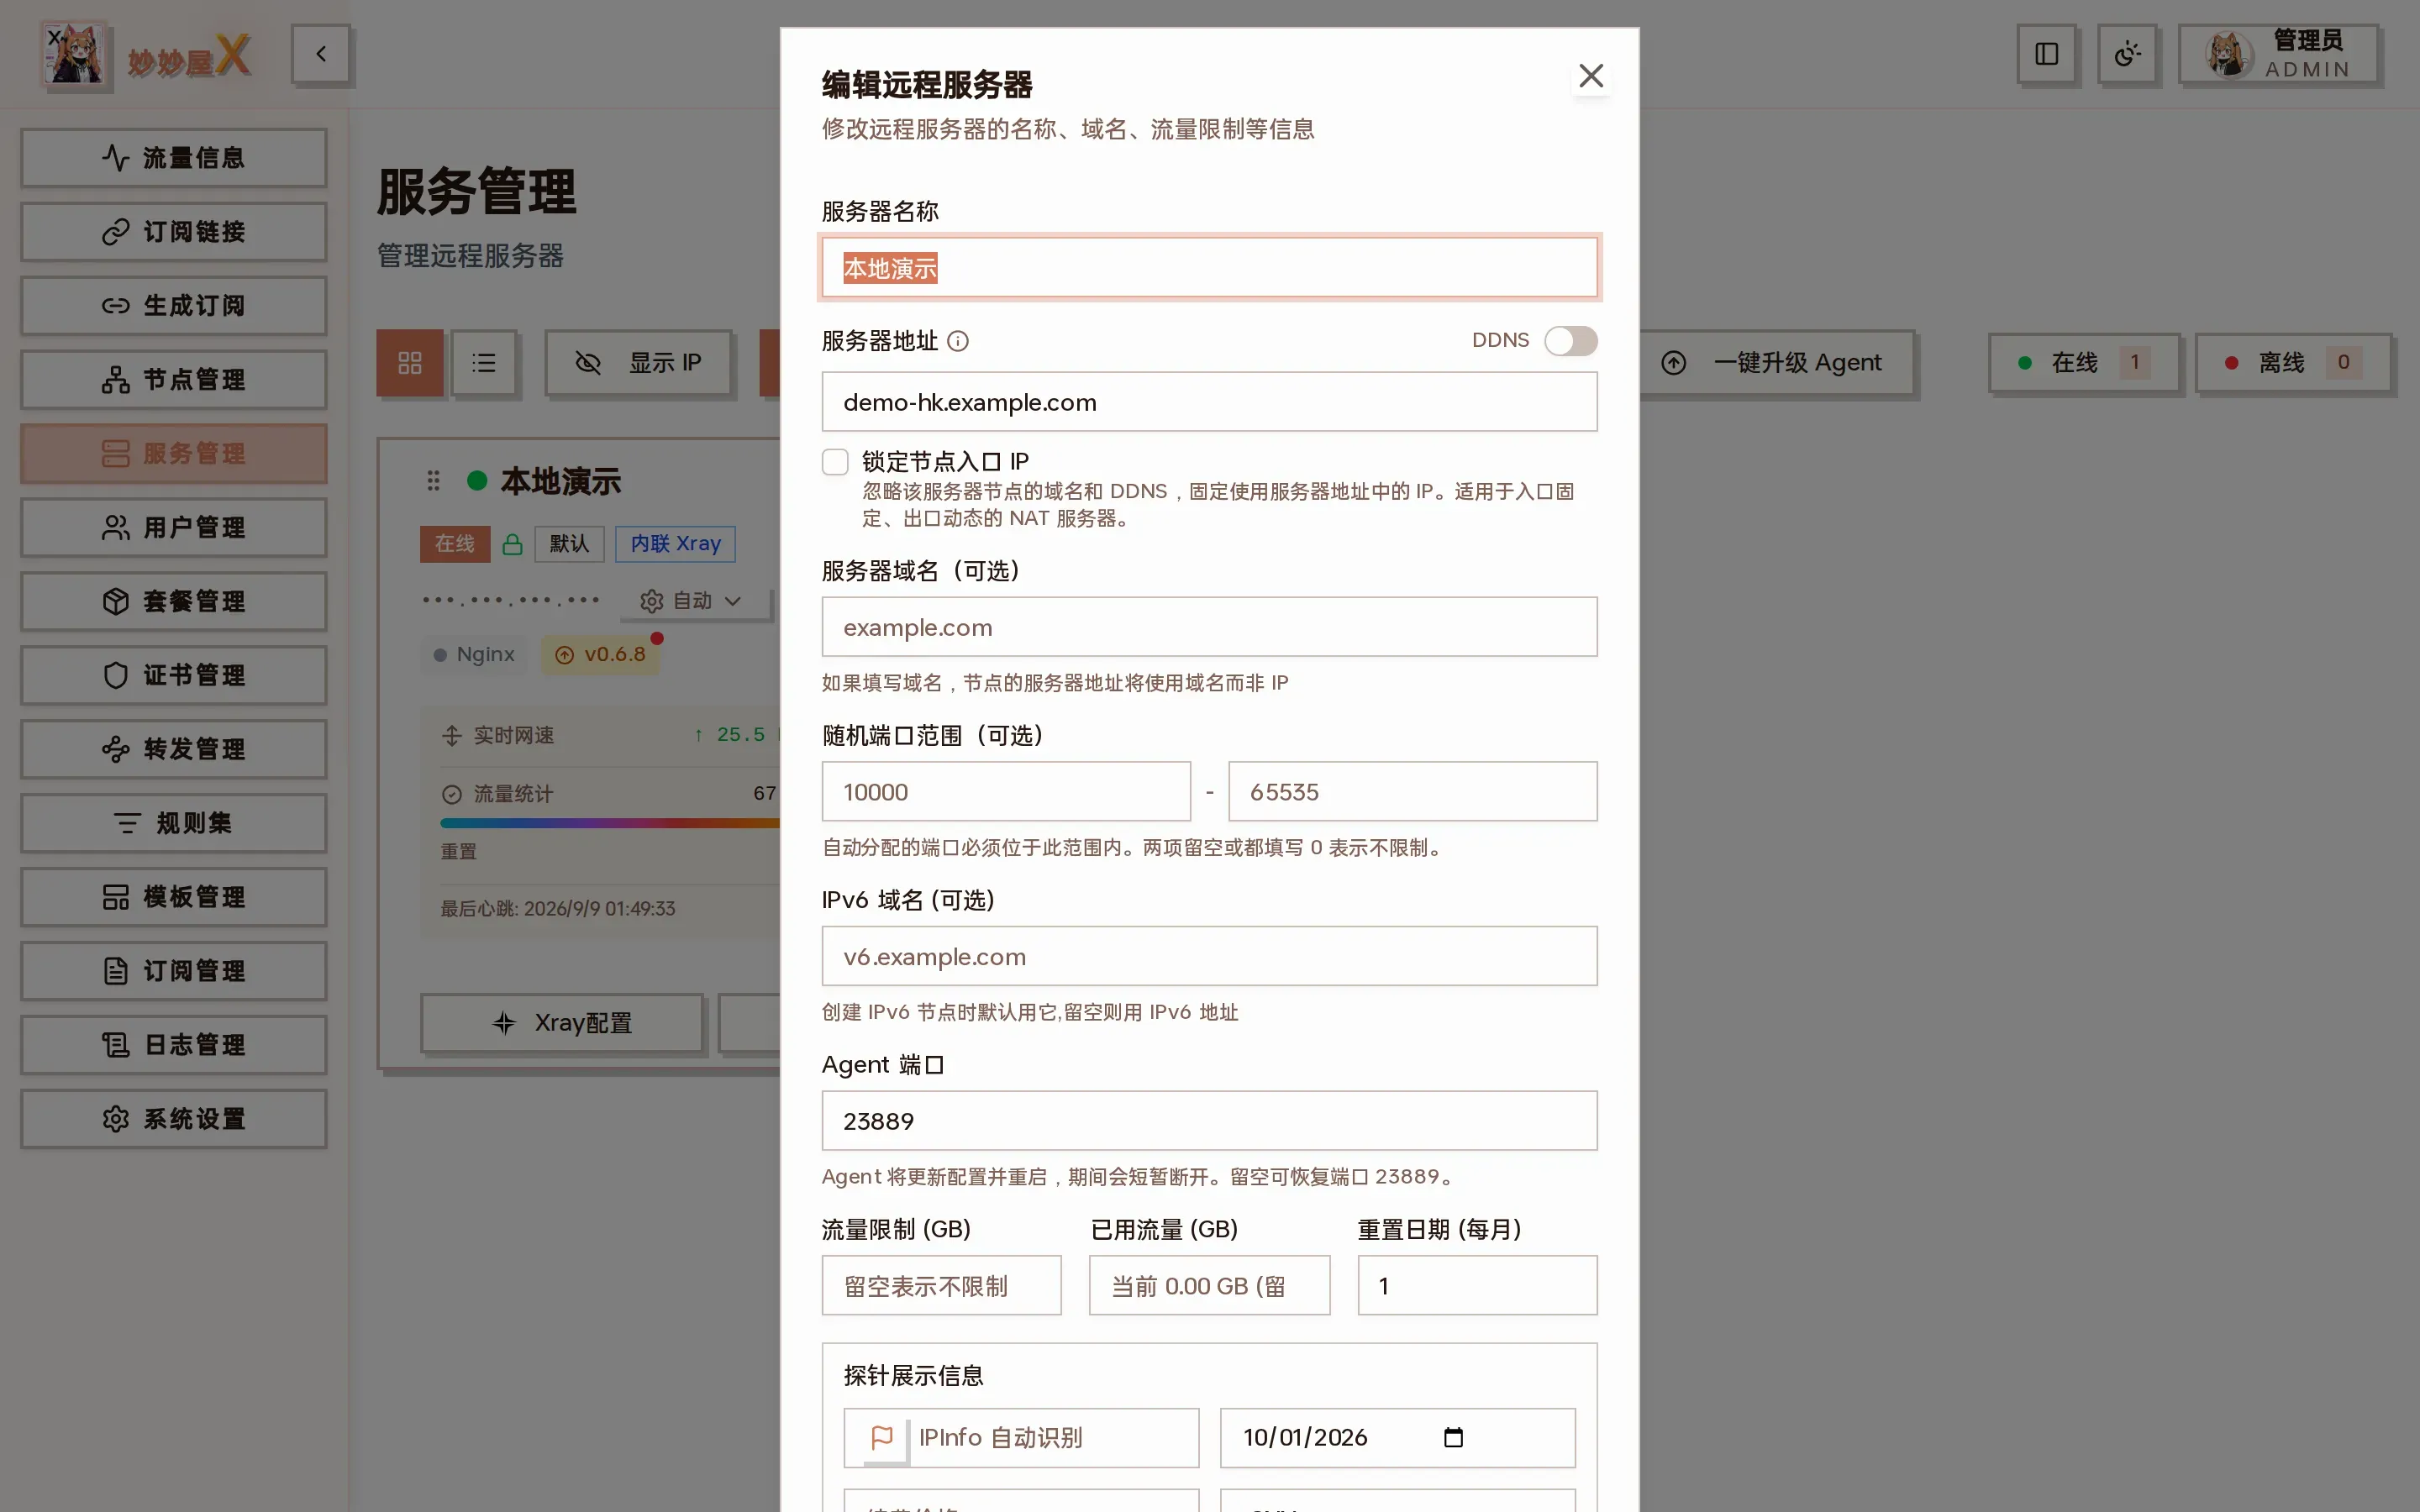The image size is (2420, 1512).
Task: Click the IPv6 域名 v6.example.com field
Action: pyautogui.click(x=1209, y=956)
